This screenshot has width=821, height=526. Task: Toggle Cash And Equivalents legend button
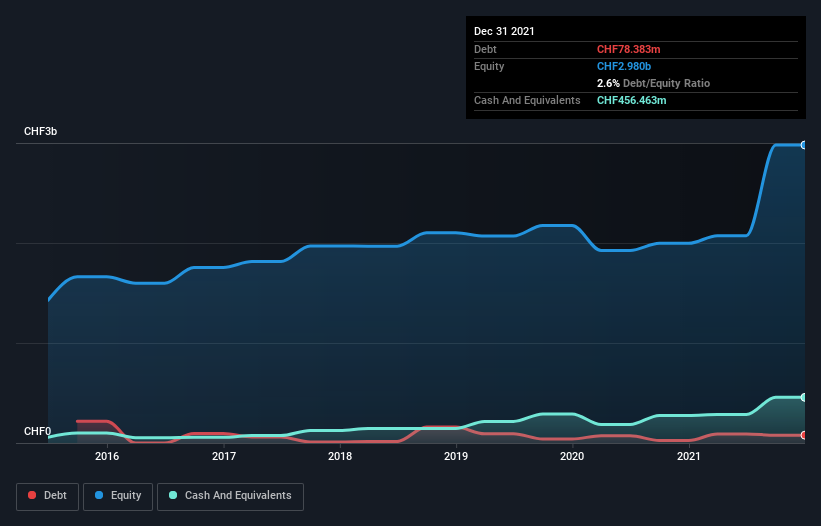point(230,496)
